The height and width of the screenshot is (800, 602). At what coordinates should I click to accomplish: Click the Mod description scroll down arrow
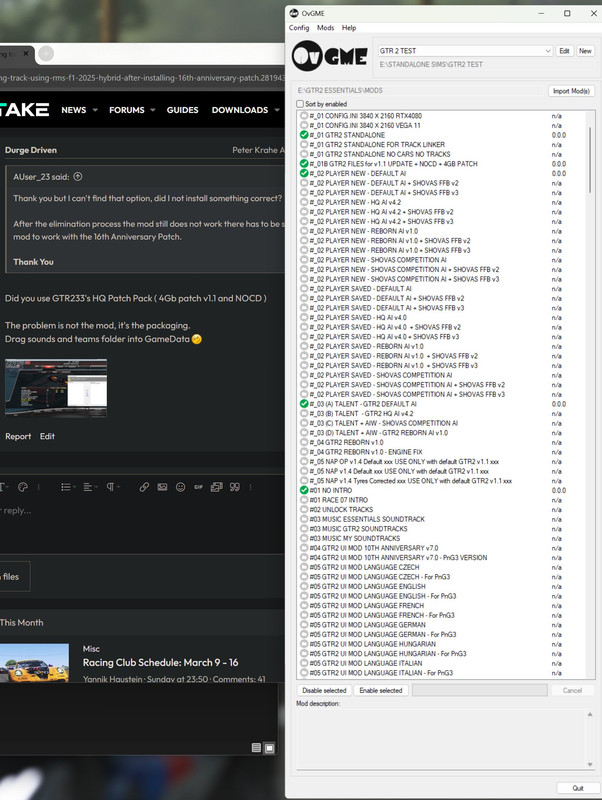(x=590, y=764)
